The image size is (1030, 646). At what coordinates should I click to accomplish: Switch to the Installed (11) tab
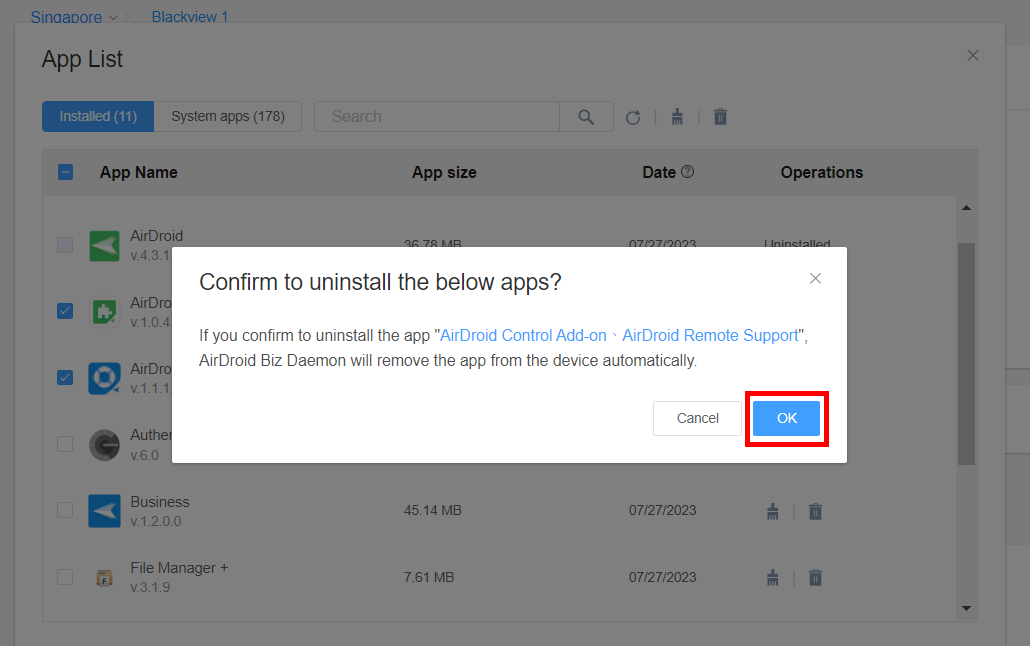98,116
